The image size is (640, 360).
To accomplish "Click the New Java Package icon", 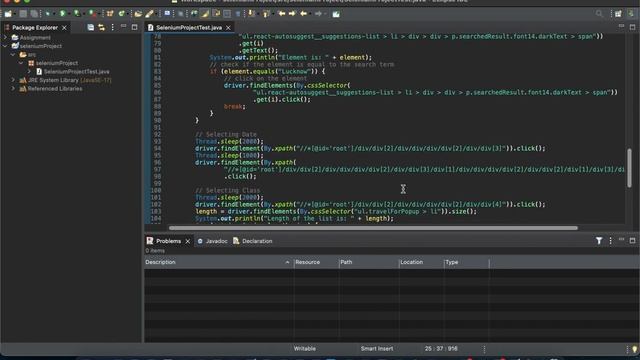I will pyautogui.click(x=110, y=14).
